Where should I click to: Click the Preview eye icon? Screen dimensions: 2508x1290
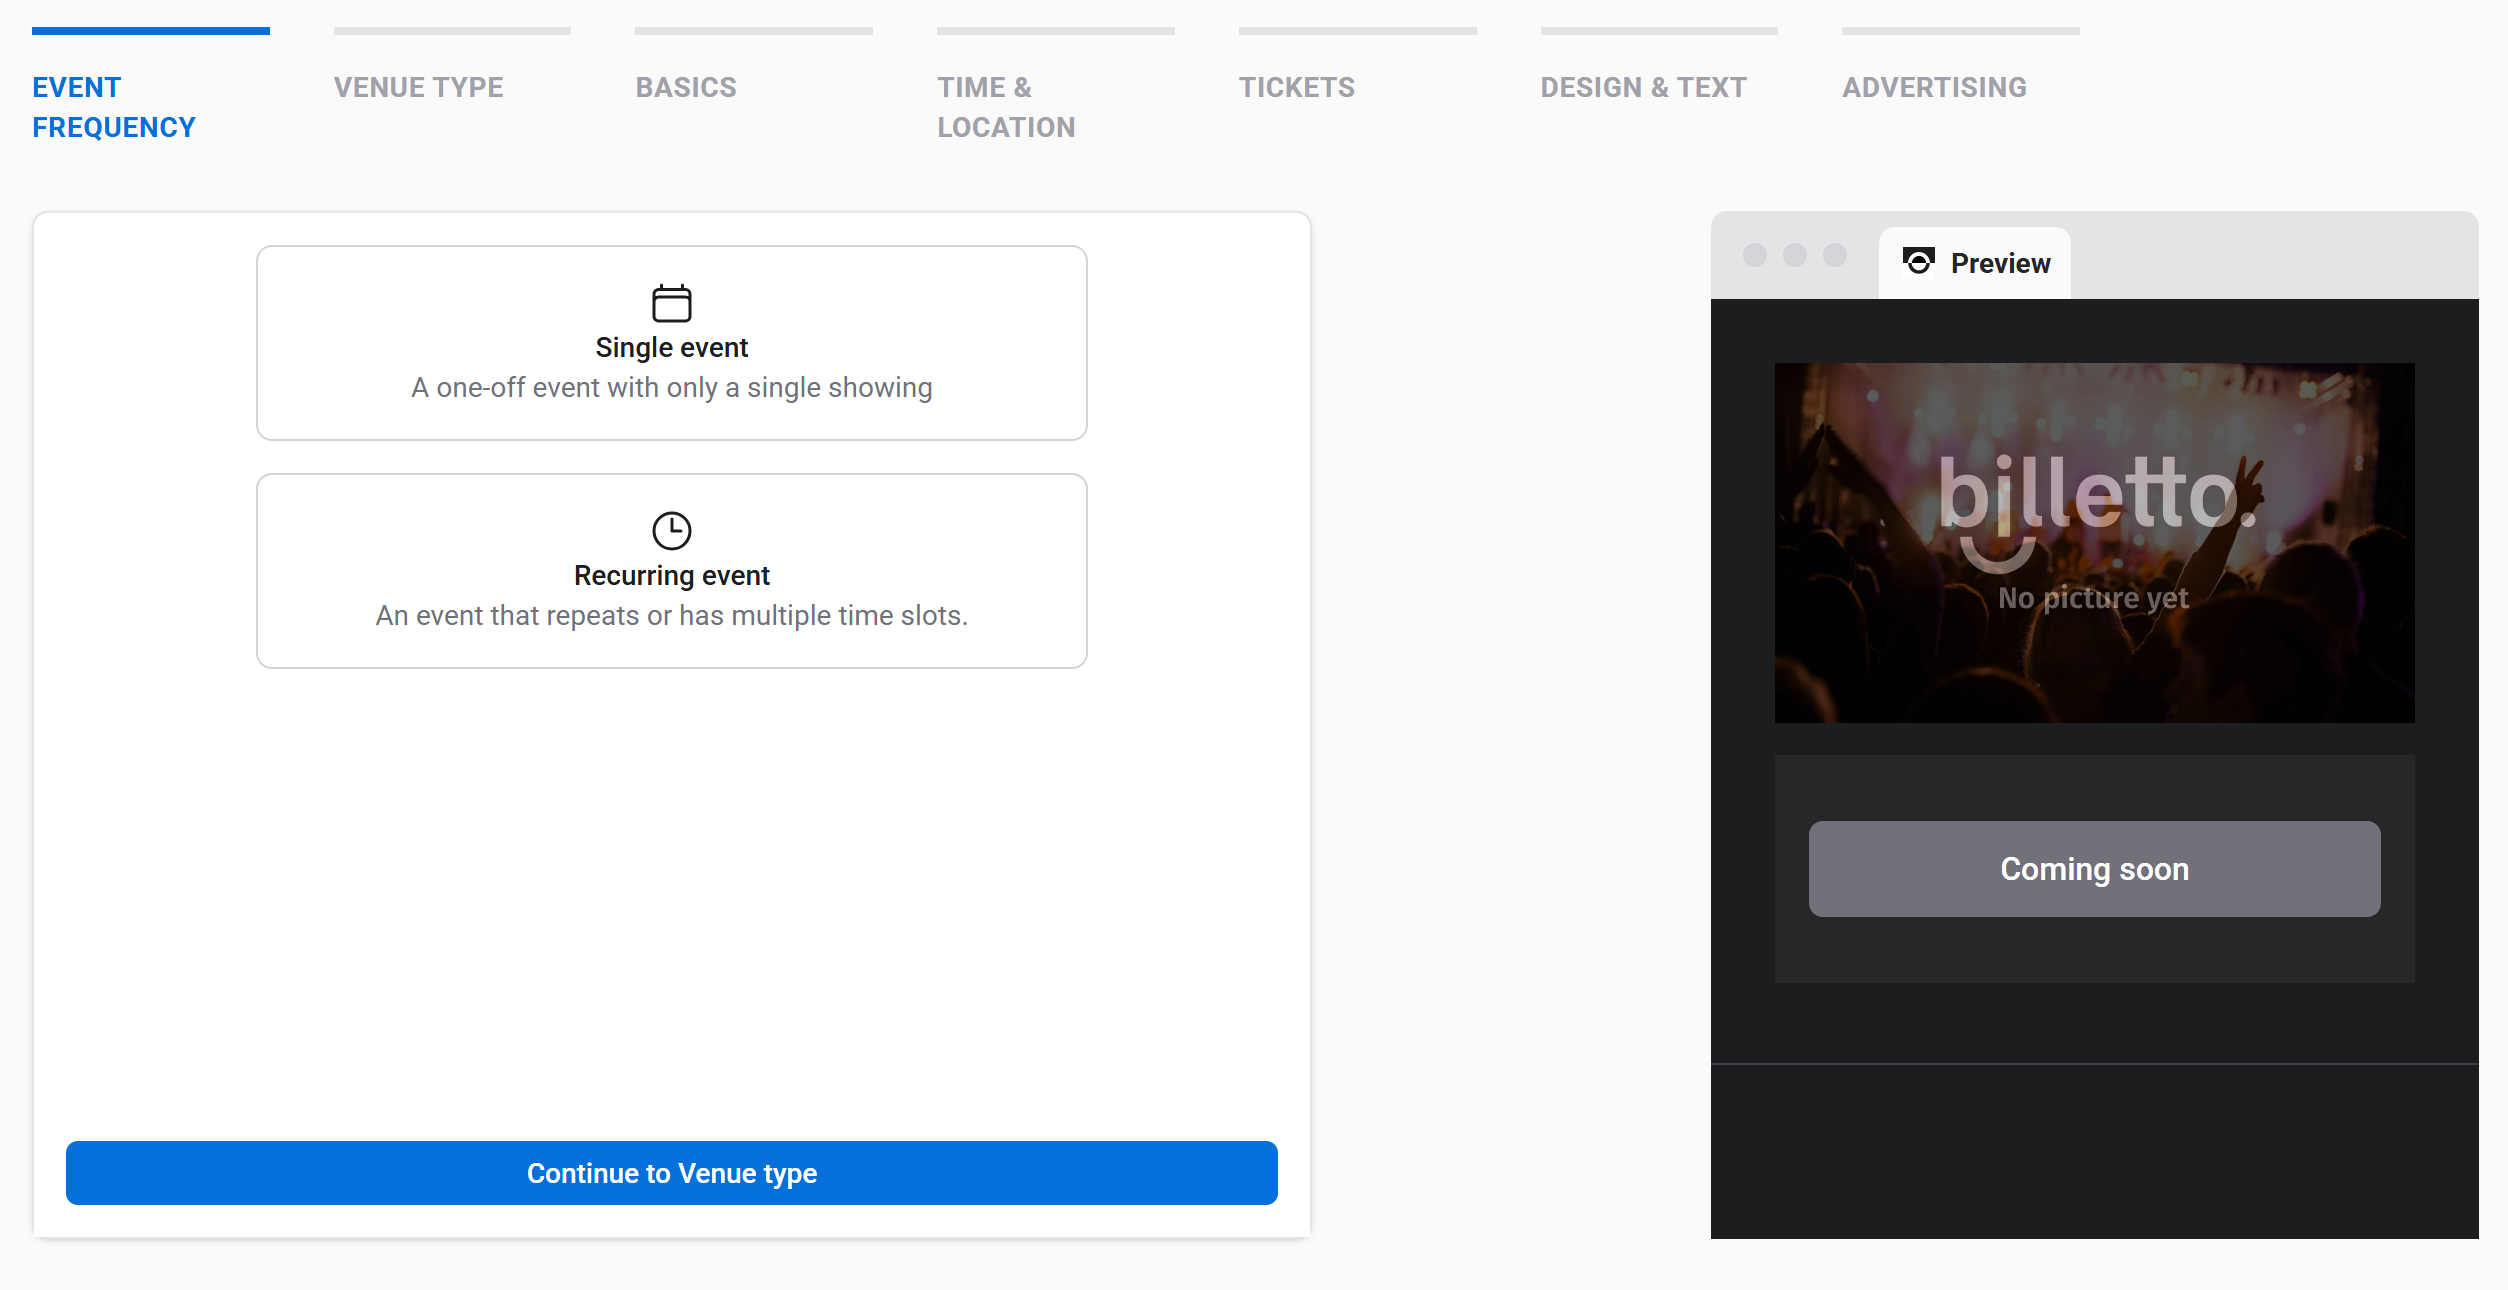(1918, 262)
